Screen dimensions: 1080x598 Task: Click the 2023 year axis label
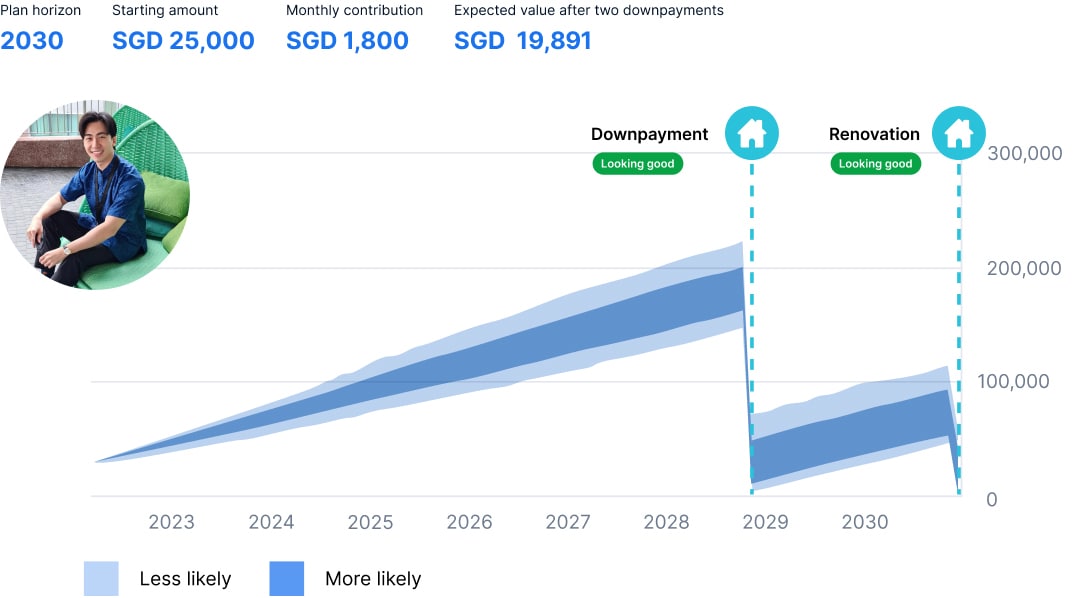pos(171,522)
